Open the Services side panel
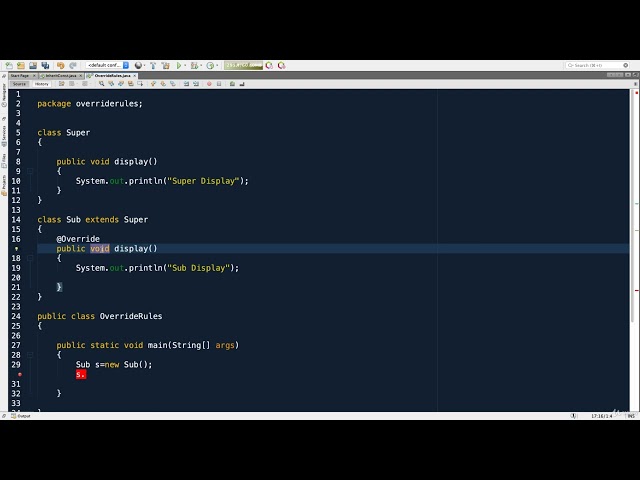640x480 pixels. pyautogui.click(x=4, y=135)
